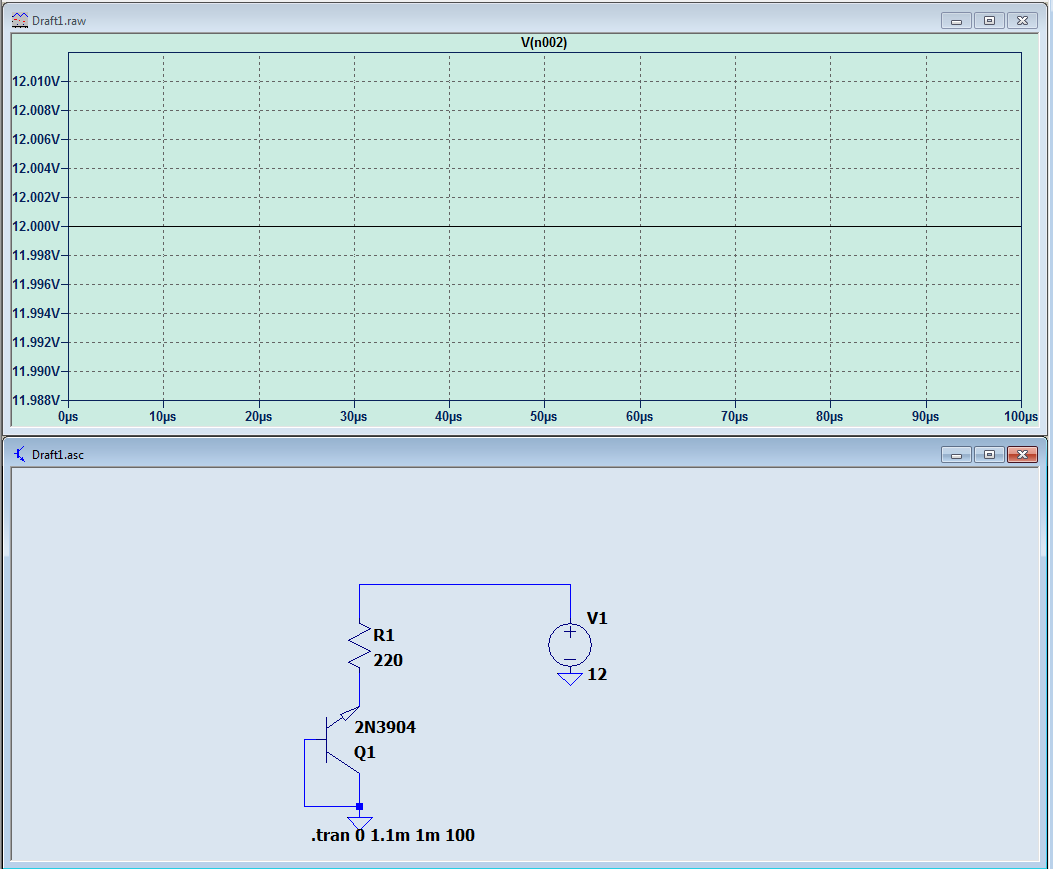Close the Draft1.asc schematic window
Viewport: 1053px width, 869px height.
pyautogui.click(x=1022, y=455)
